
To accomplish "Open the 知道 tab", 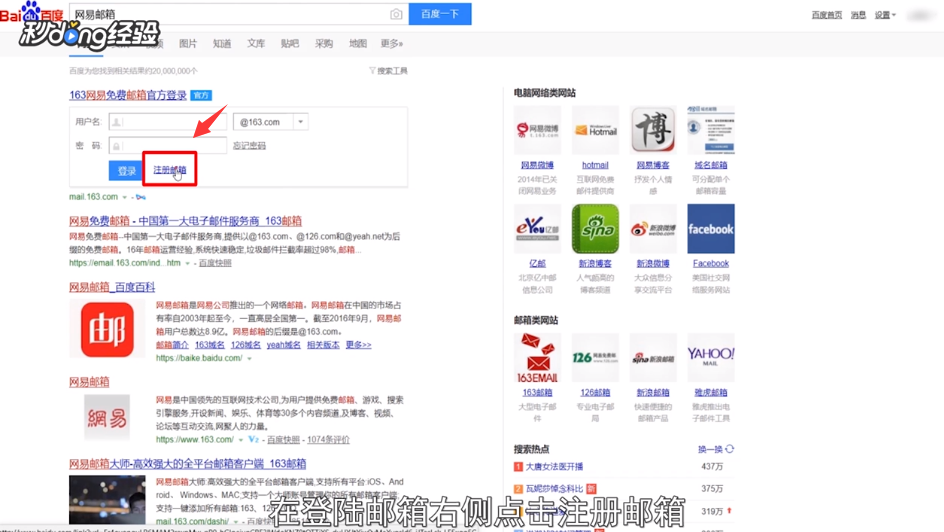I will pyautogui.click(x=222, y=43).
